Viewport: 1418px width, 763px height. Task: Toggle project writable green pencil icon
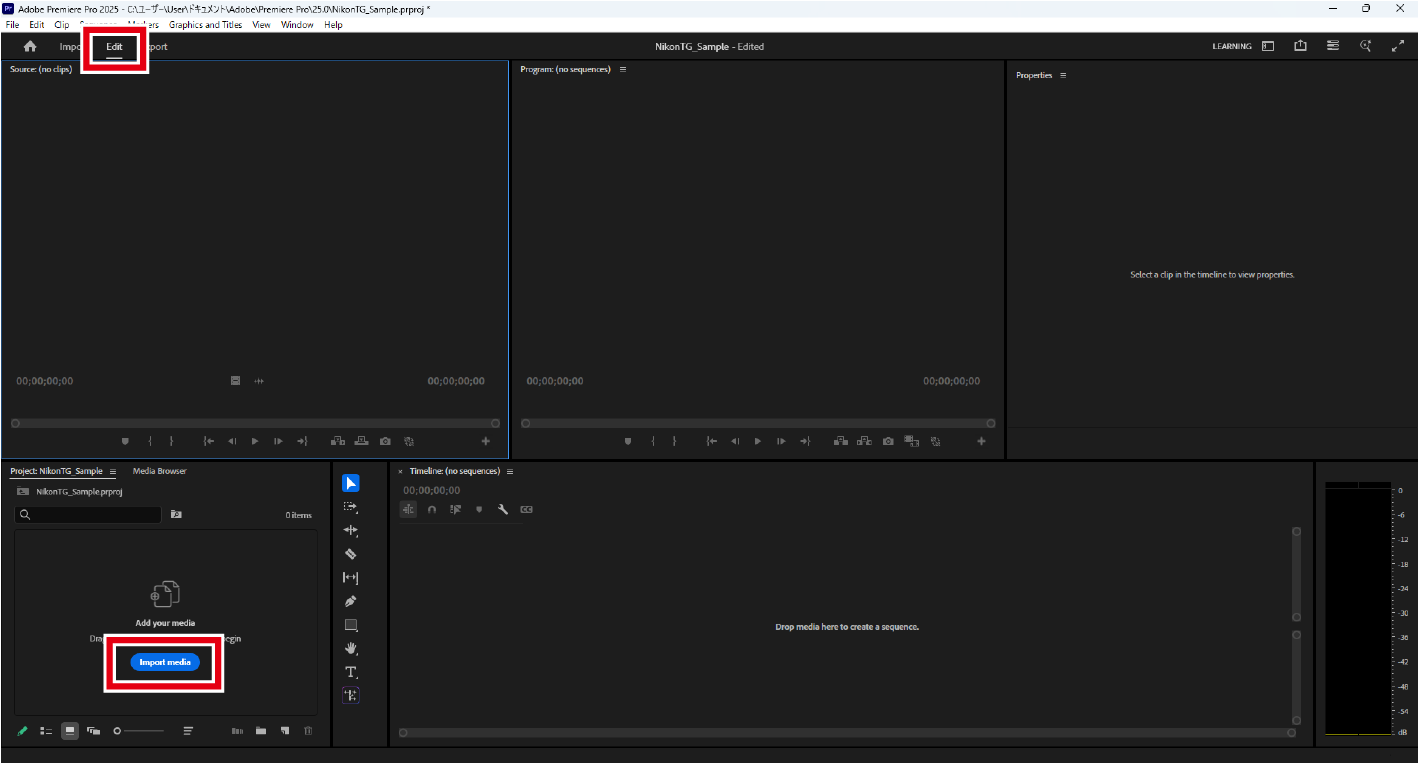tap(23, 731)
